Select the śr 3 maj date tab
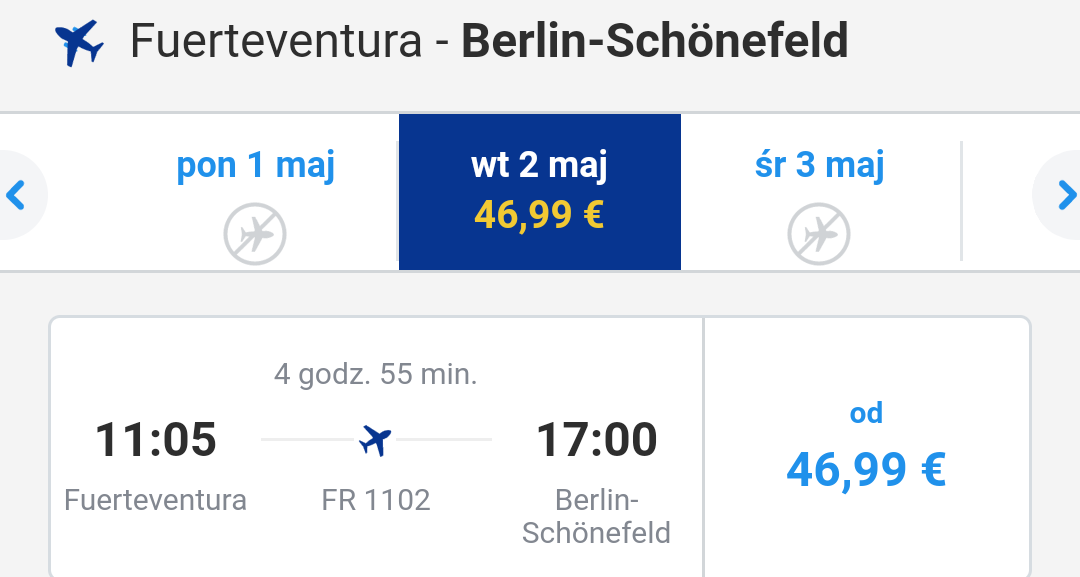The width and height of the screenshot is (1080, 577). 820,192
